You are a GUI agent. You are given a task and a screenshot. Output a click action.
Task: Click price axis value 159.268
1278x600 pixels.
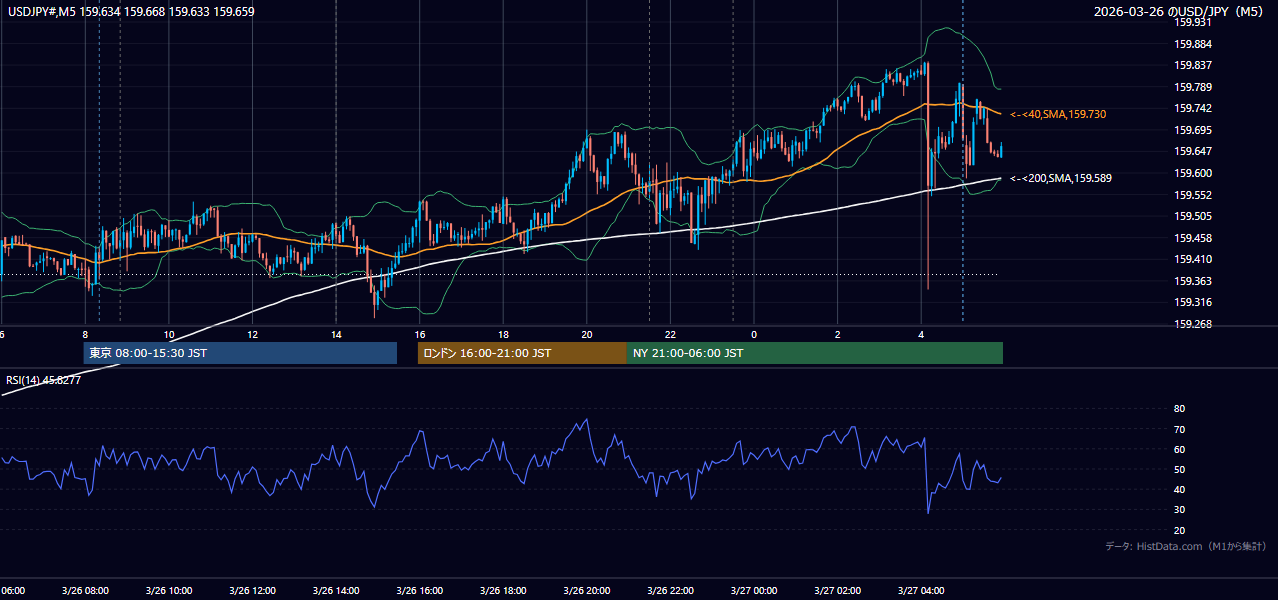coord(1193,324)
